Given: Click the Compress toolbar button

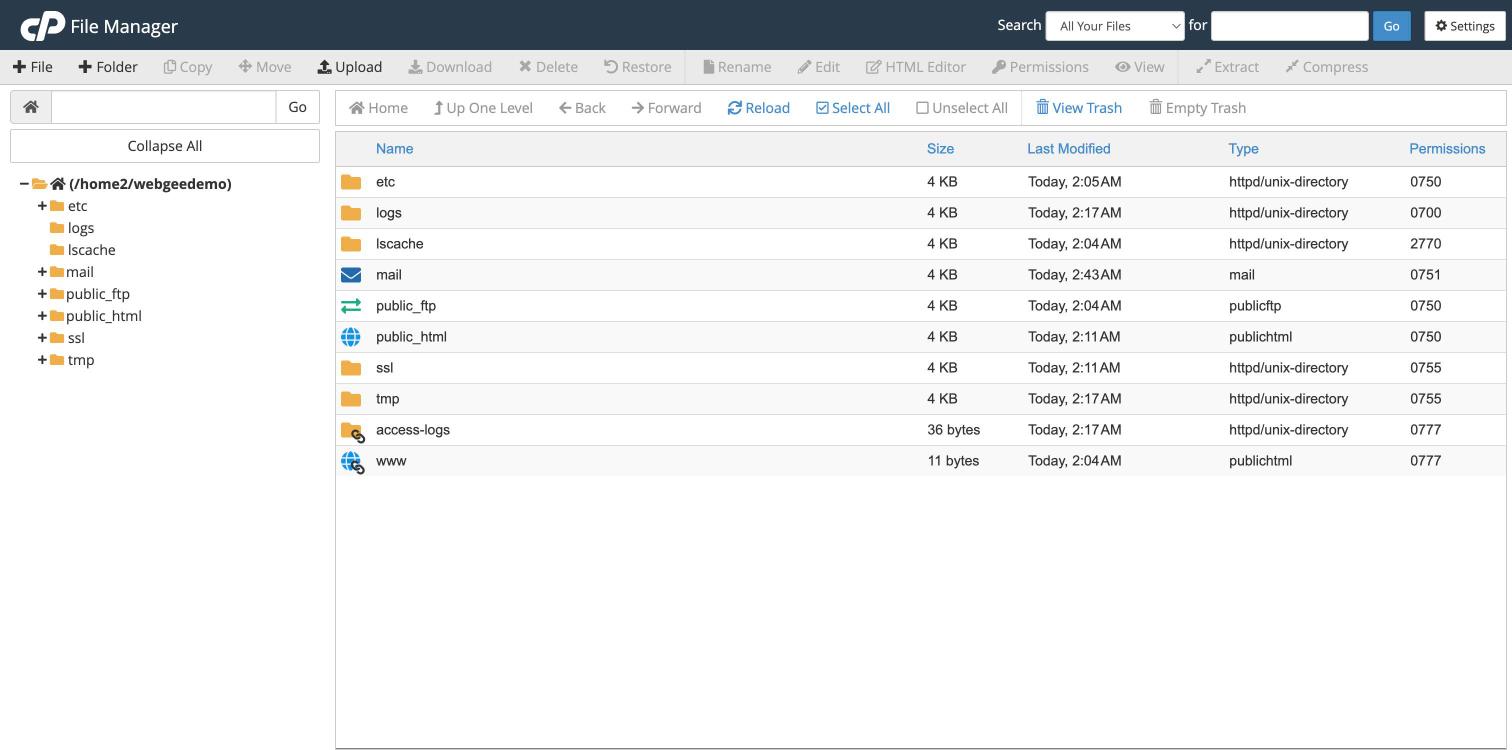Looking at the screenshot, I should click(1327, 67).
